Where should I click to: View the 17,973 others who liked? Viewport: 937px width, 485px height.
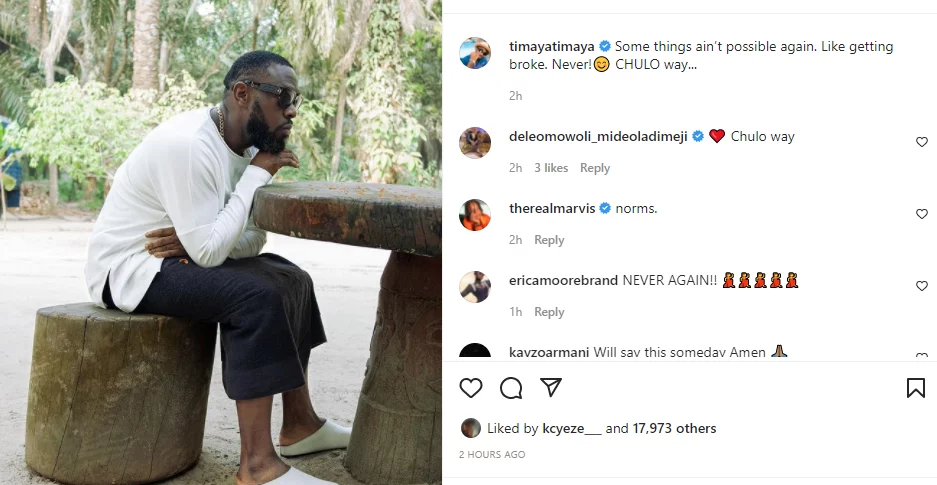674,428
